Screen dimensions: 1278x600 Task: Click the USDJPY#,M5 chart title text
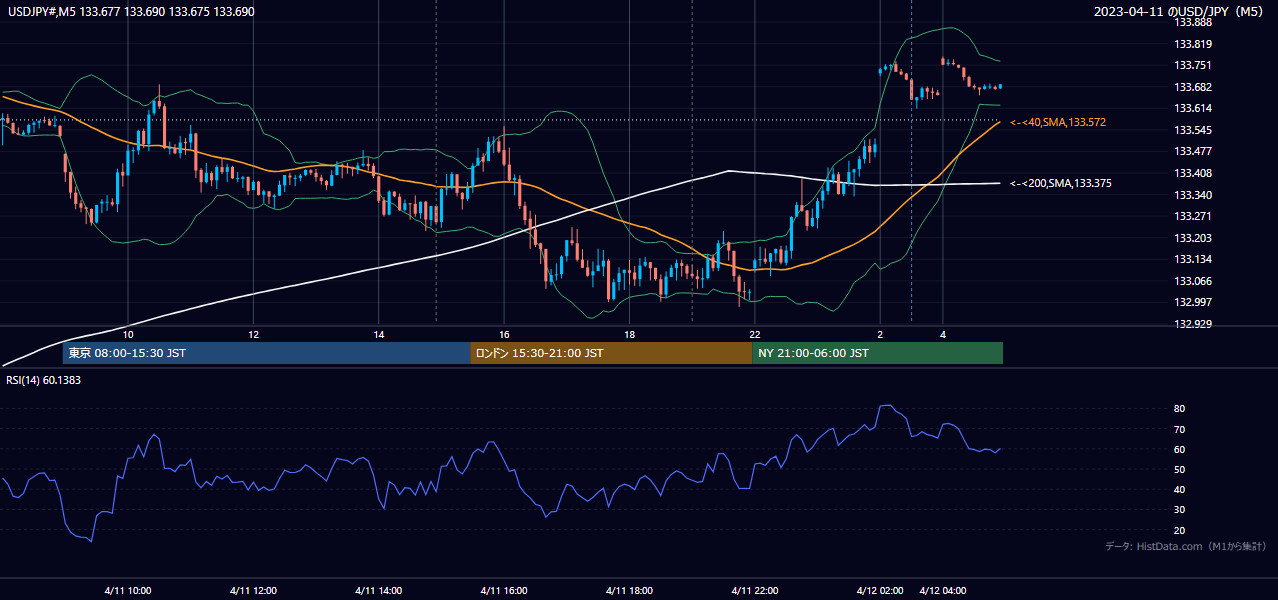(x=131, y=12)
